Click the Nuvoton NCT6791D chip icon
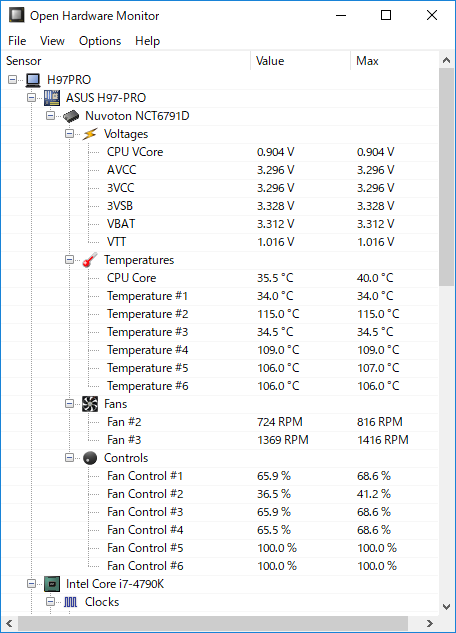 [x=71, y=116]
